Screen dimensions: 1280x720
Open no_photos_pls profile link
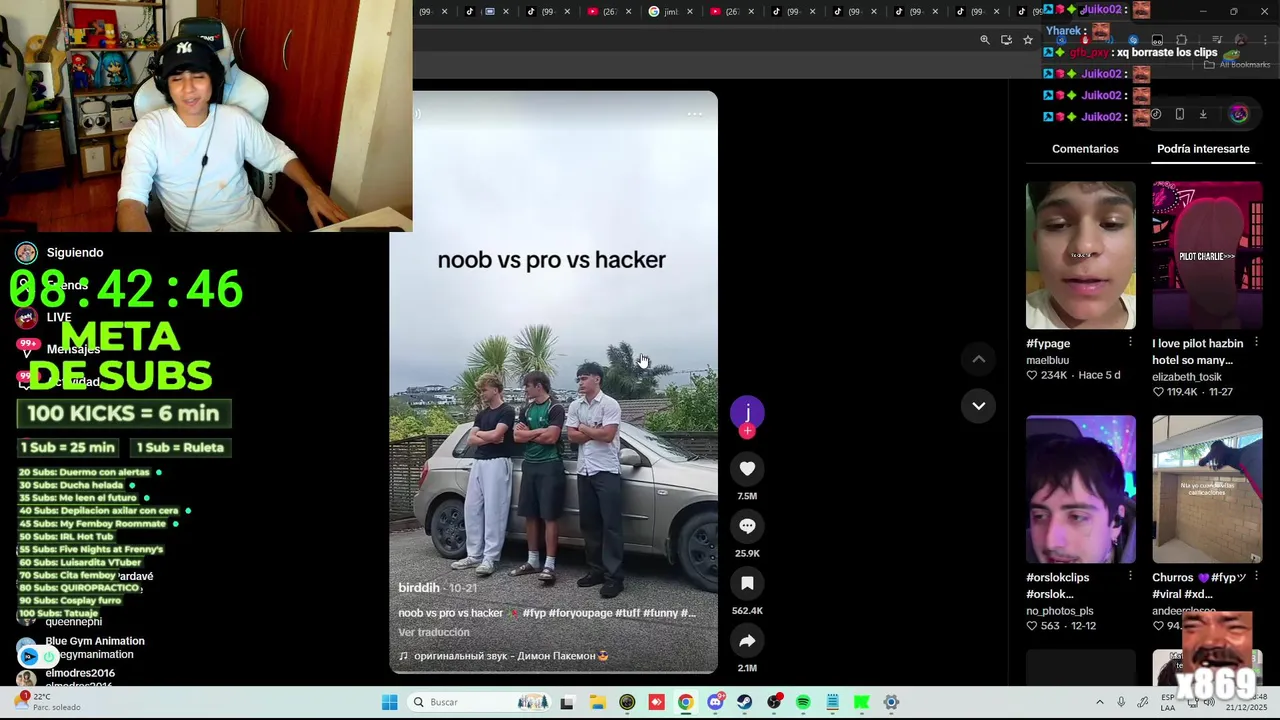click(1060, 611)
